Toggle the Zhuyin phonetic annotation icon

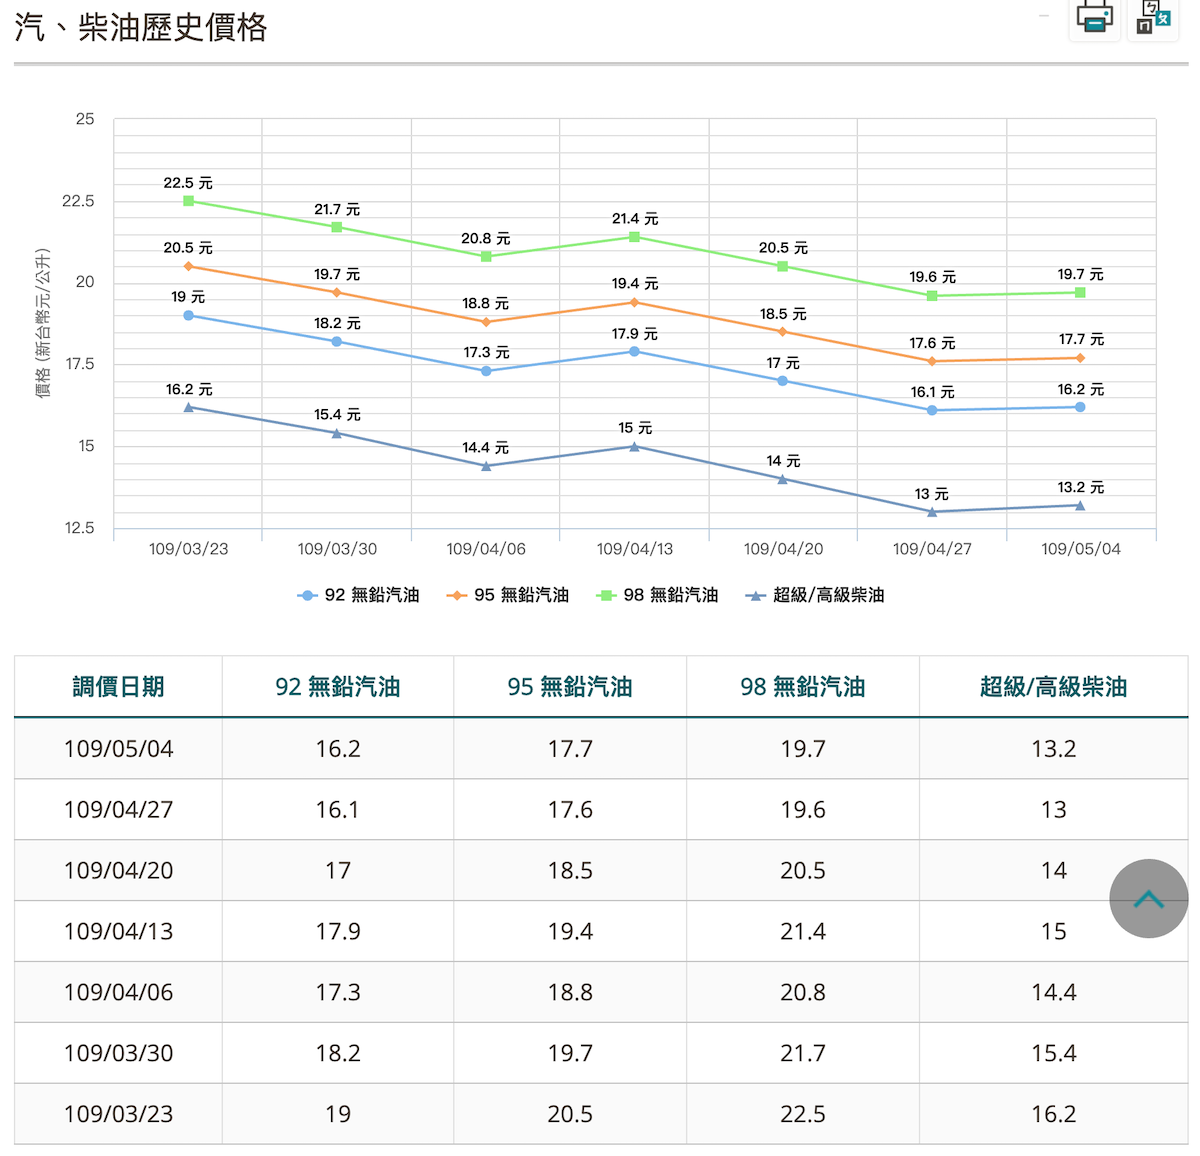1153,17
